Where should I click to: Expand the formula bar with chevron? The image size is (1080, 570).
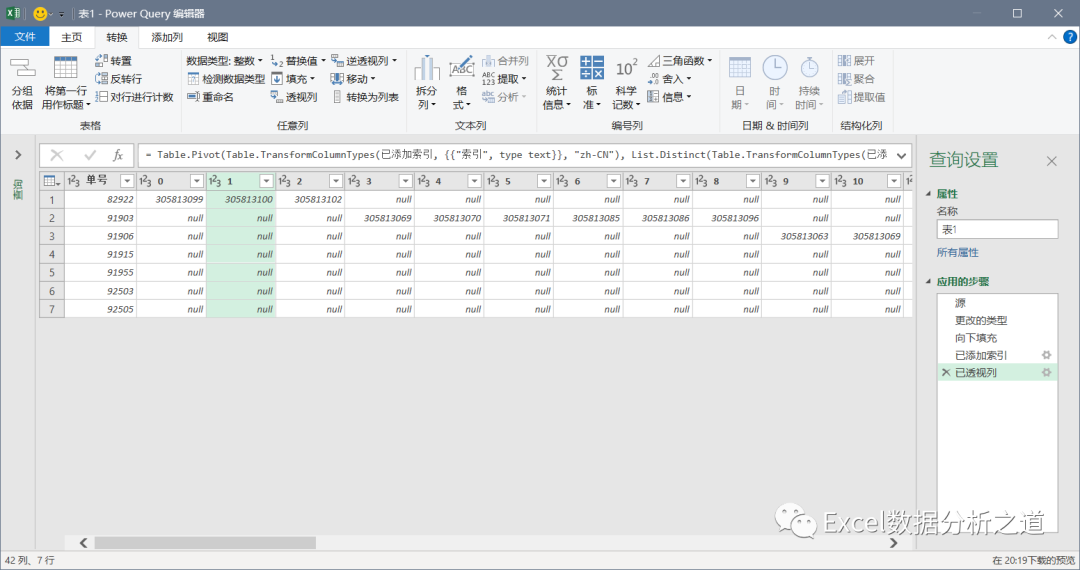click(x=901, y=156)
